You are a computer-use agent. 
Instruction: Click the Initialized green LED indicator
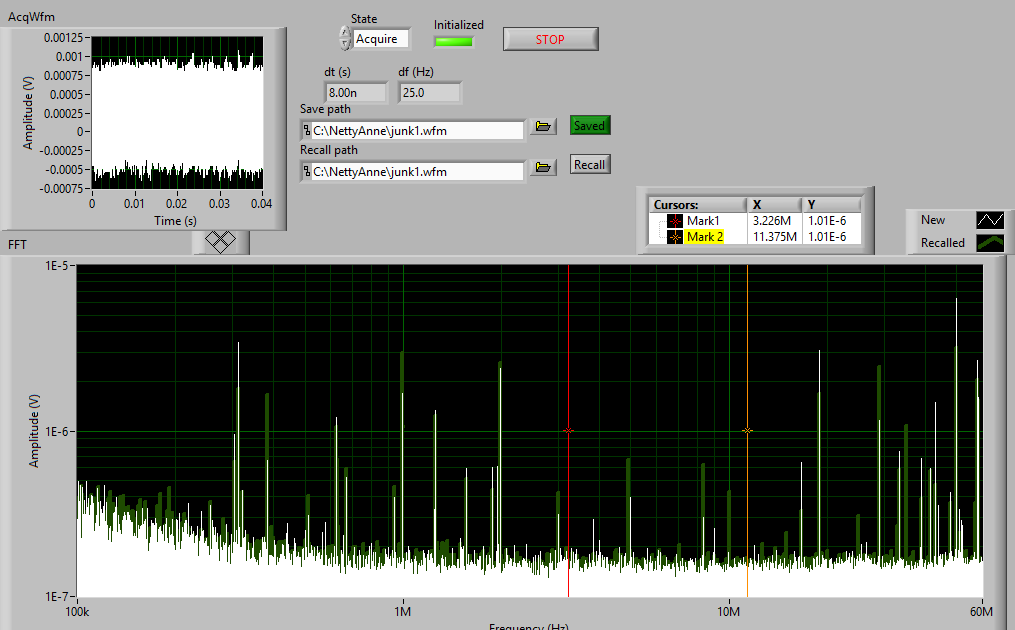(453, 41)
